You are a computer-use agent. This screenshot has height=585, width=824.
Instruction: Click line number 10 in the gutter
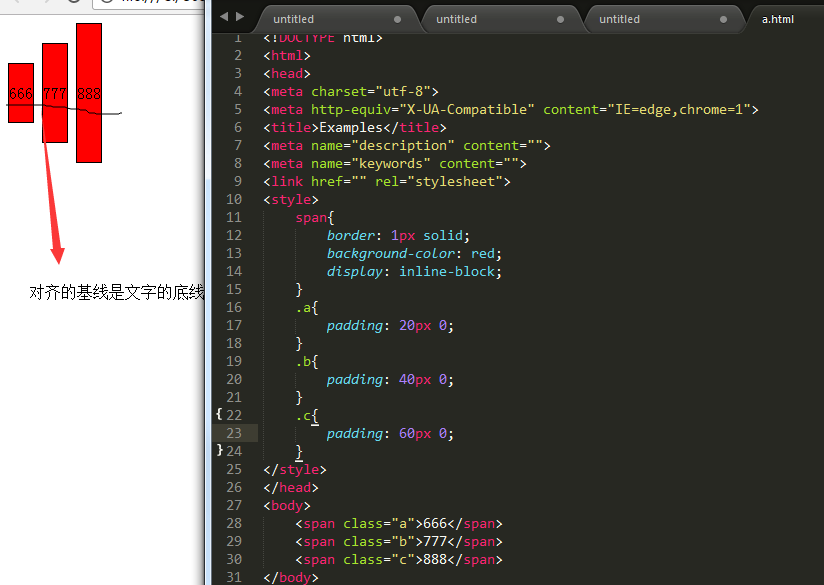click(x=234, y=199)
